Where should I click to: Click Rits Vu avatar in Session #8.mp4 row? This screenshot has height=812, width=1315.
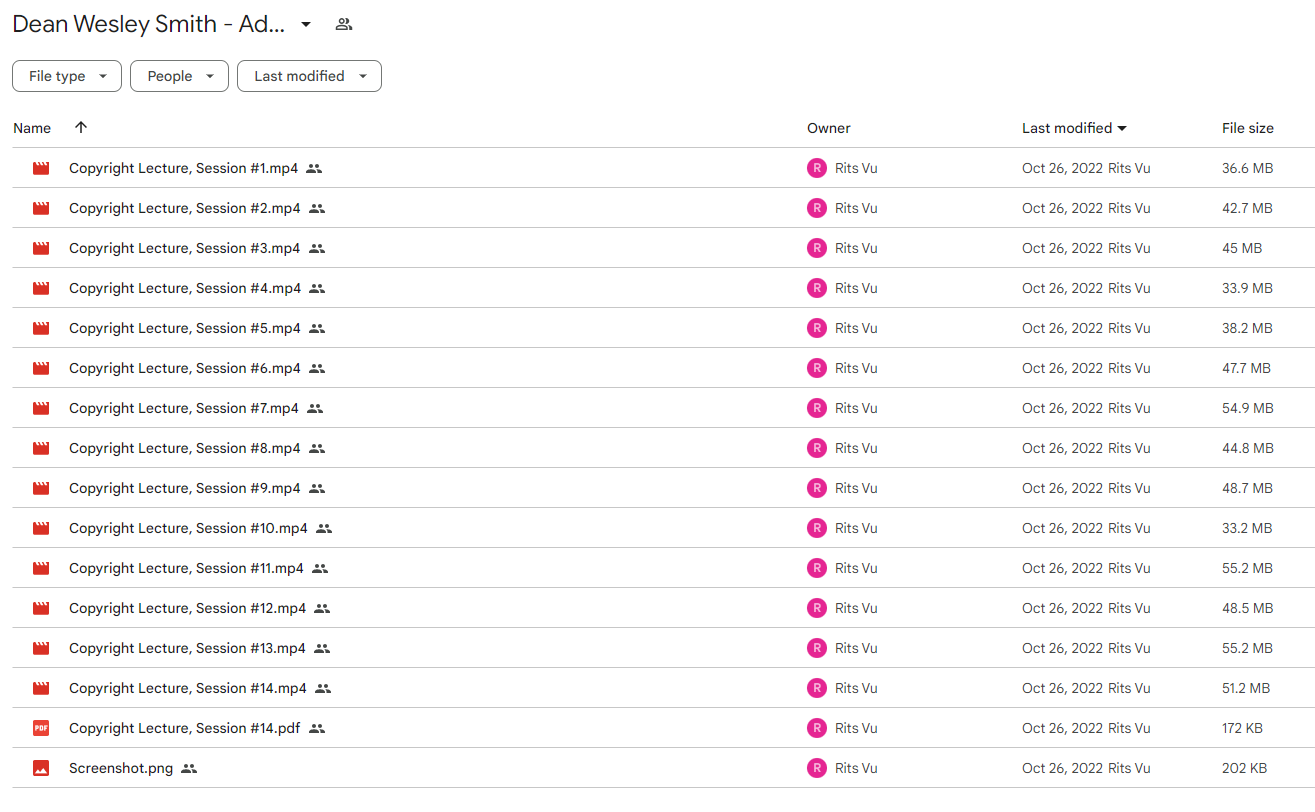[x=817, y=448]
